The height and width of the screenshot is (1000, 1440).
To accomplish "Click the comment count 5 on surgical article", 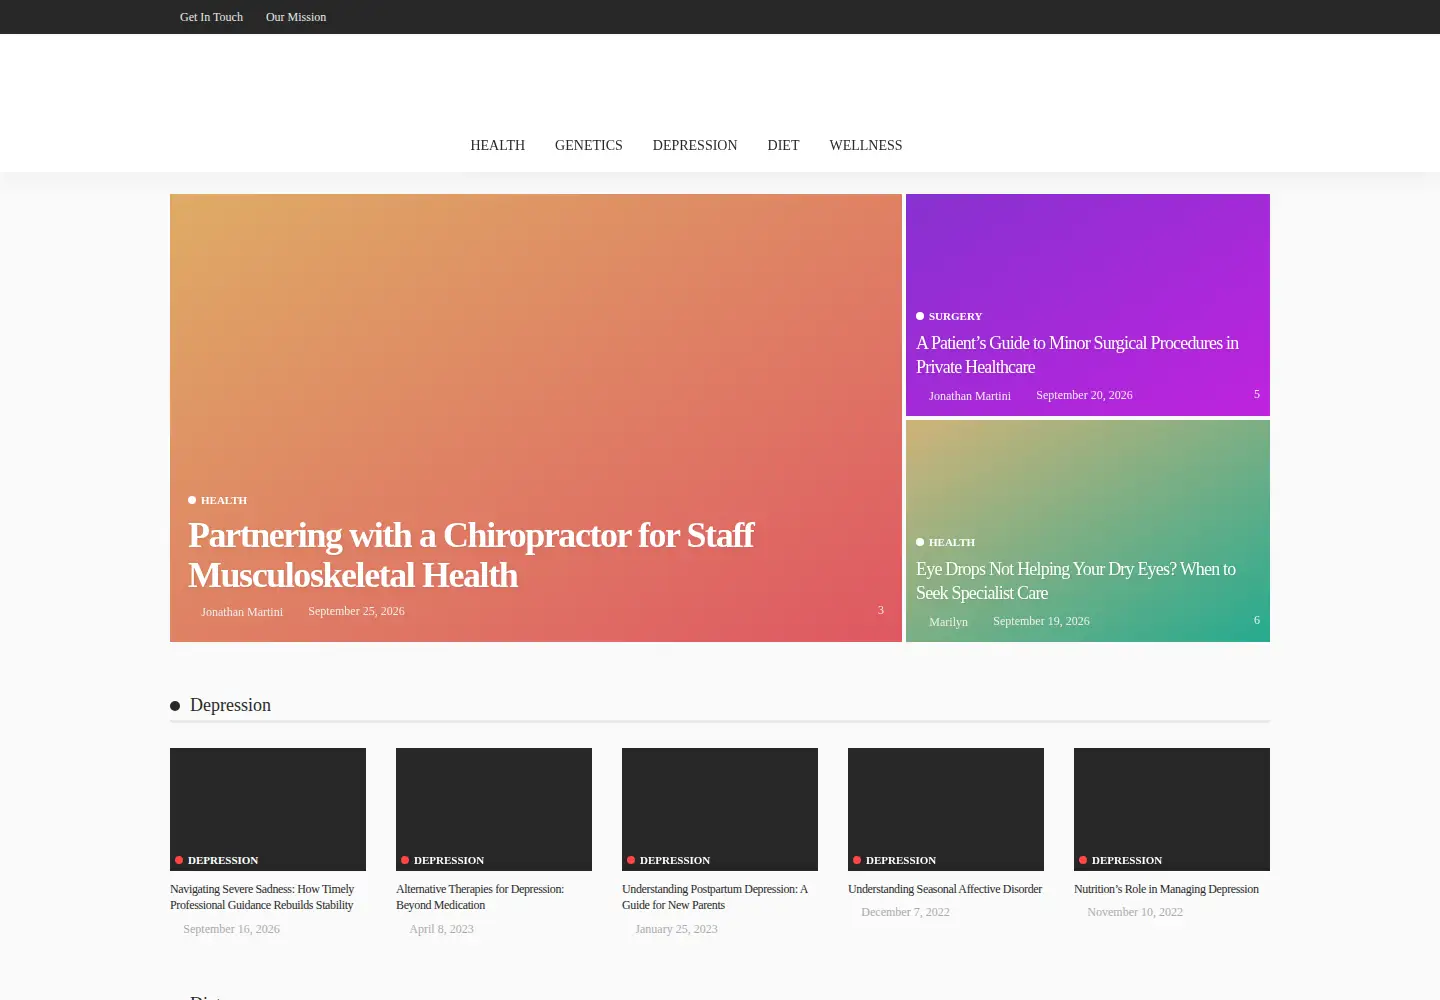I will tap(1257, 394).
